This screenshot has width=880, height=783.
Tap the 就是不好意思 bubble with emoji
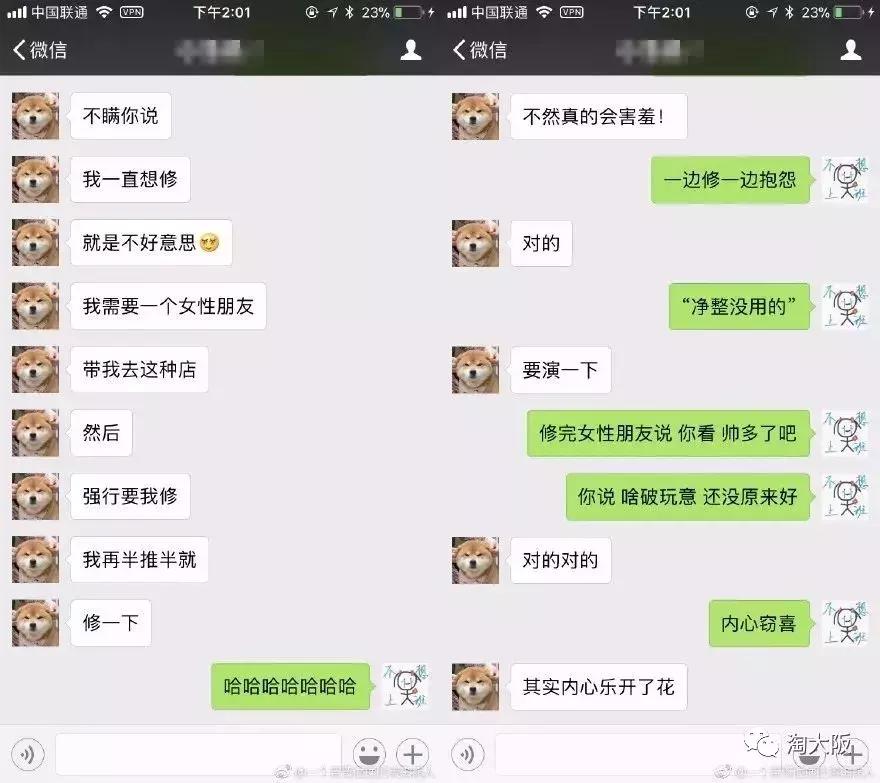[152, 243]
